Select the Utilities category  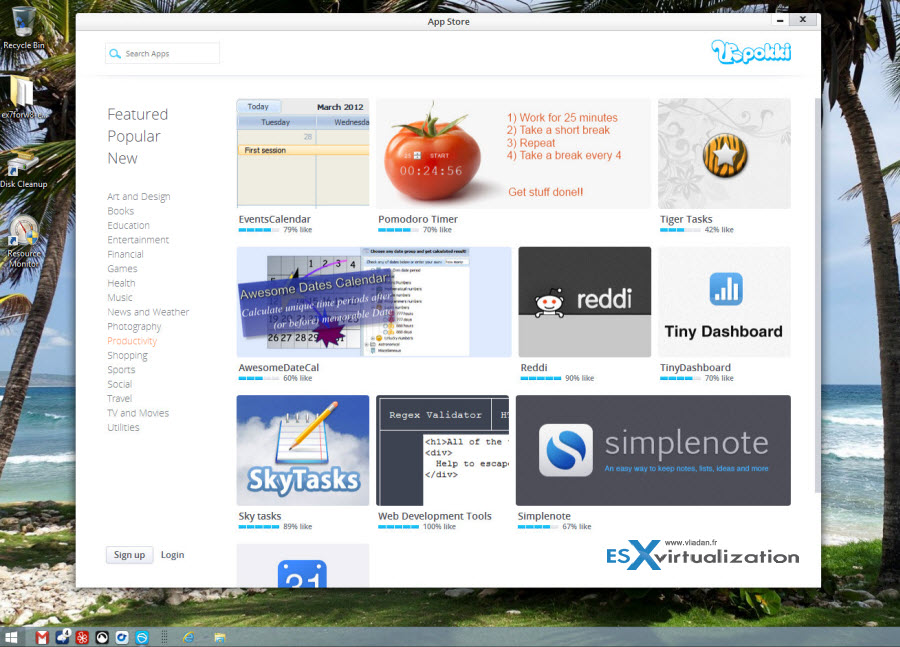[123, 427]
